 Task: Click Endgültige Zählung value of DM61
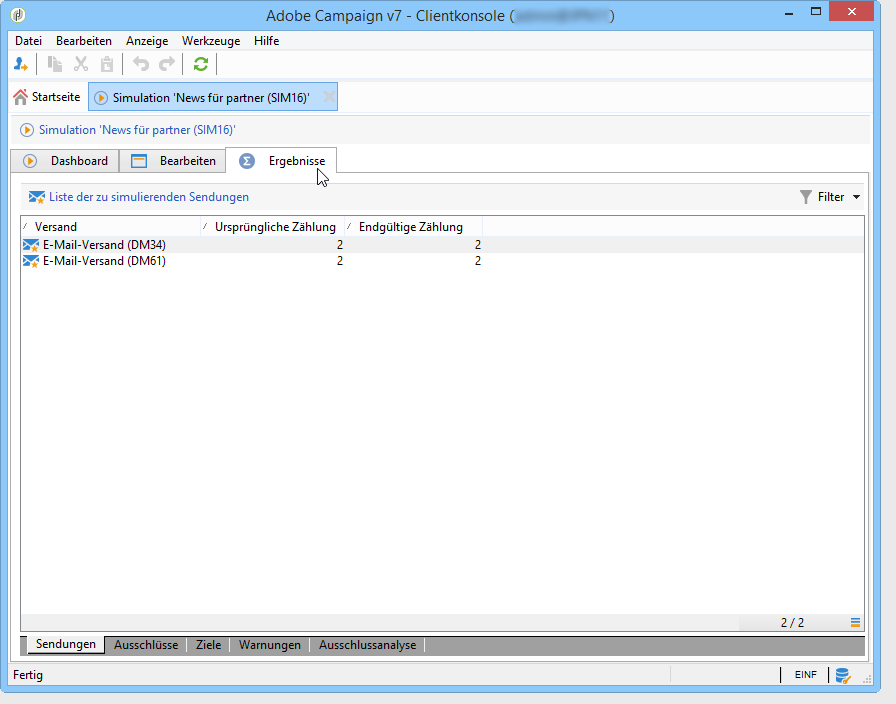478,261
